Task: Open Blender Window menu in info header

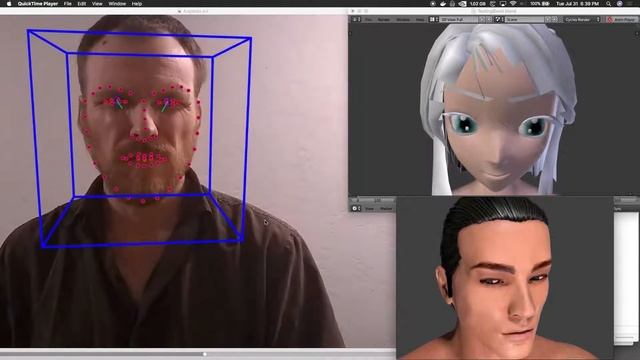Action: (403, 20)
